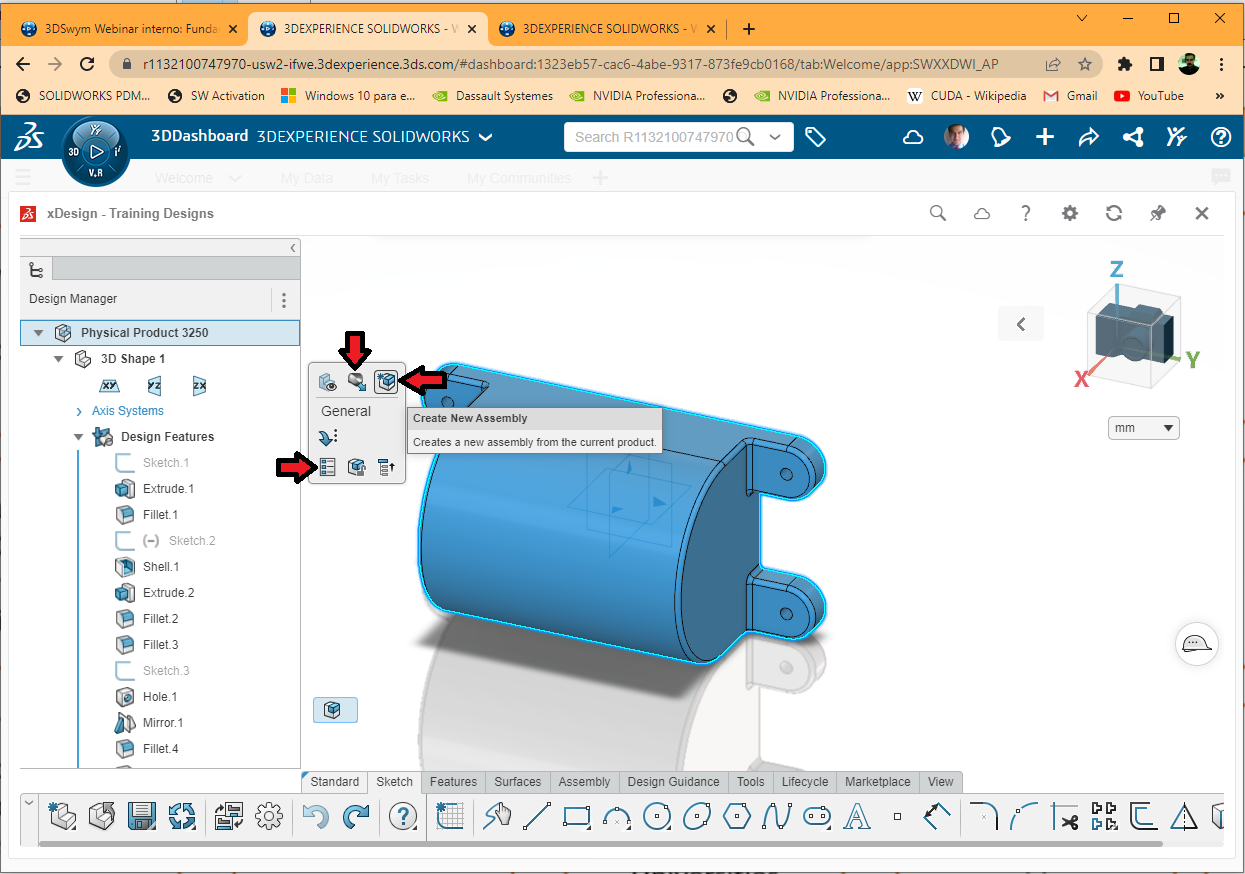Collapse the Design Features node
This screenshot has height=874, width=1245.
click(79, 437)
